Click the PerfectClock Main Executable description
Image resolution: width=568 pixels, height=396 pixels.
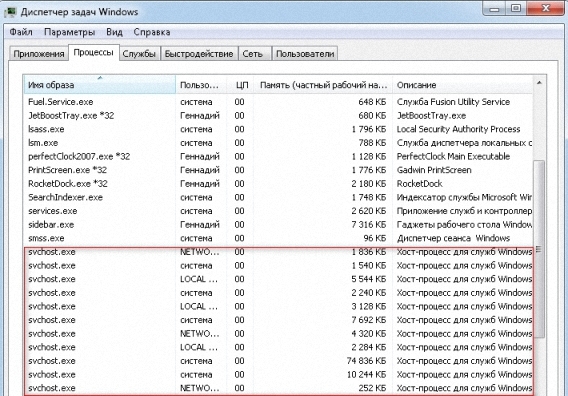coord(453,156)
